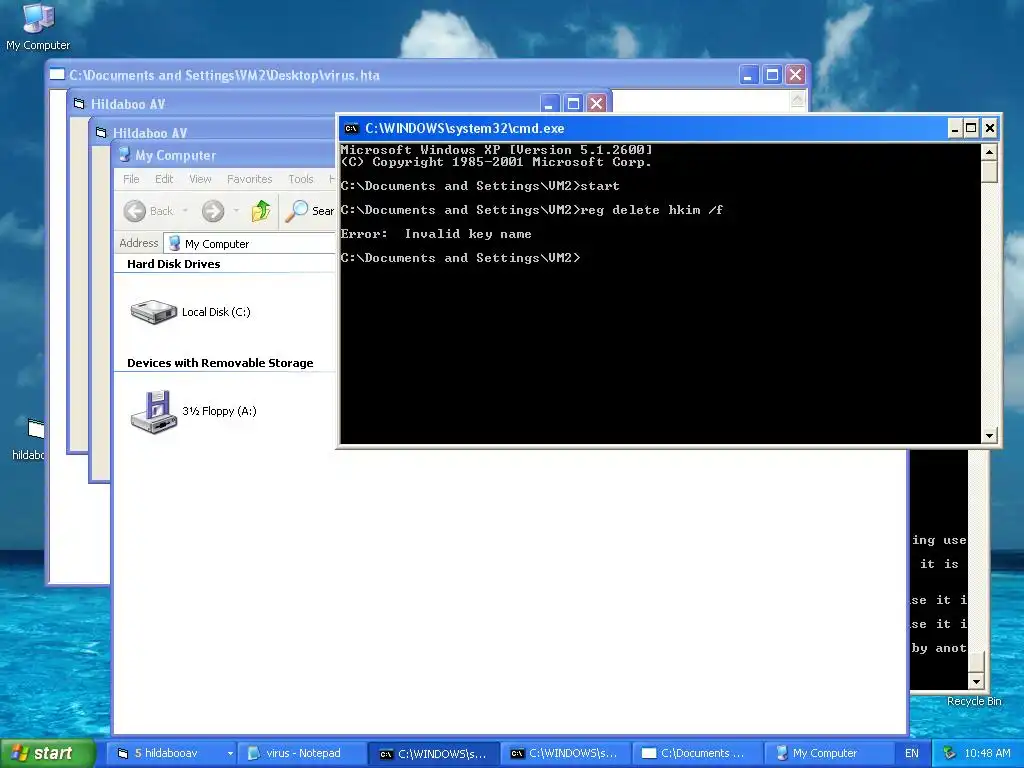This screenshot has width=1024, height=768.
Task: Minimize the virus.hta window
Action: coord(748,75)
